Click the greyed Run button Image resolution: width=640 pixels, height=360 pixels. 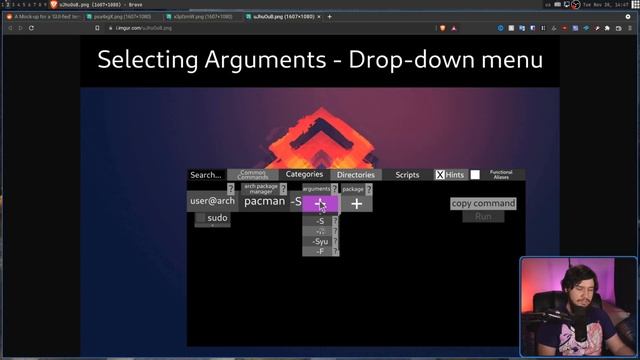click(x=483, y=217)
